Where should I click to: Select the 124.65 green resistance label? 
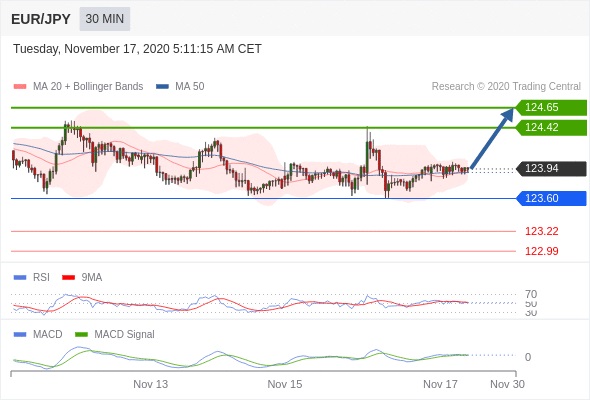click(x=551, y=108)
